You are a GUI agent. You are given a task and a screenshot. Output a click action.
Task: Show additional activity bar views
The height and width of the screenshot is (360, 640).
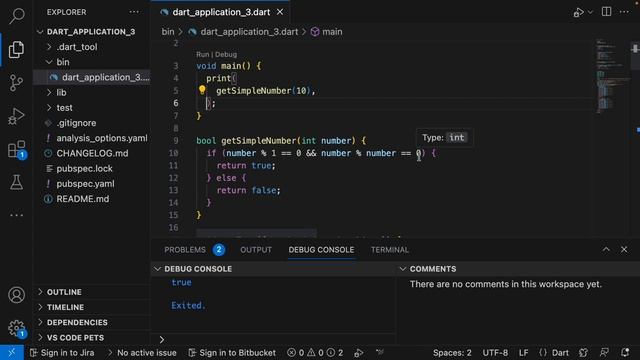[16, 215]
